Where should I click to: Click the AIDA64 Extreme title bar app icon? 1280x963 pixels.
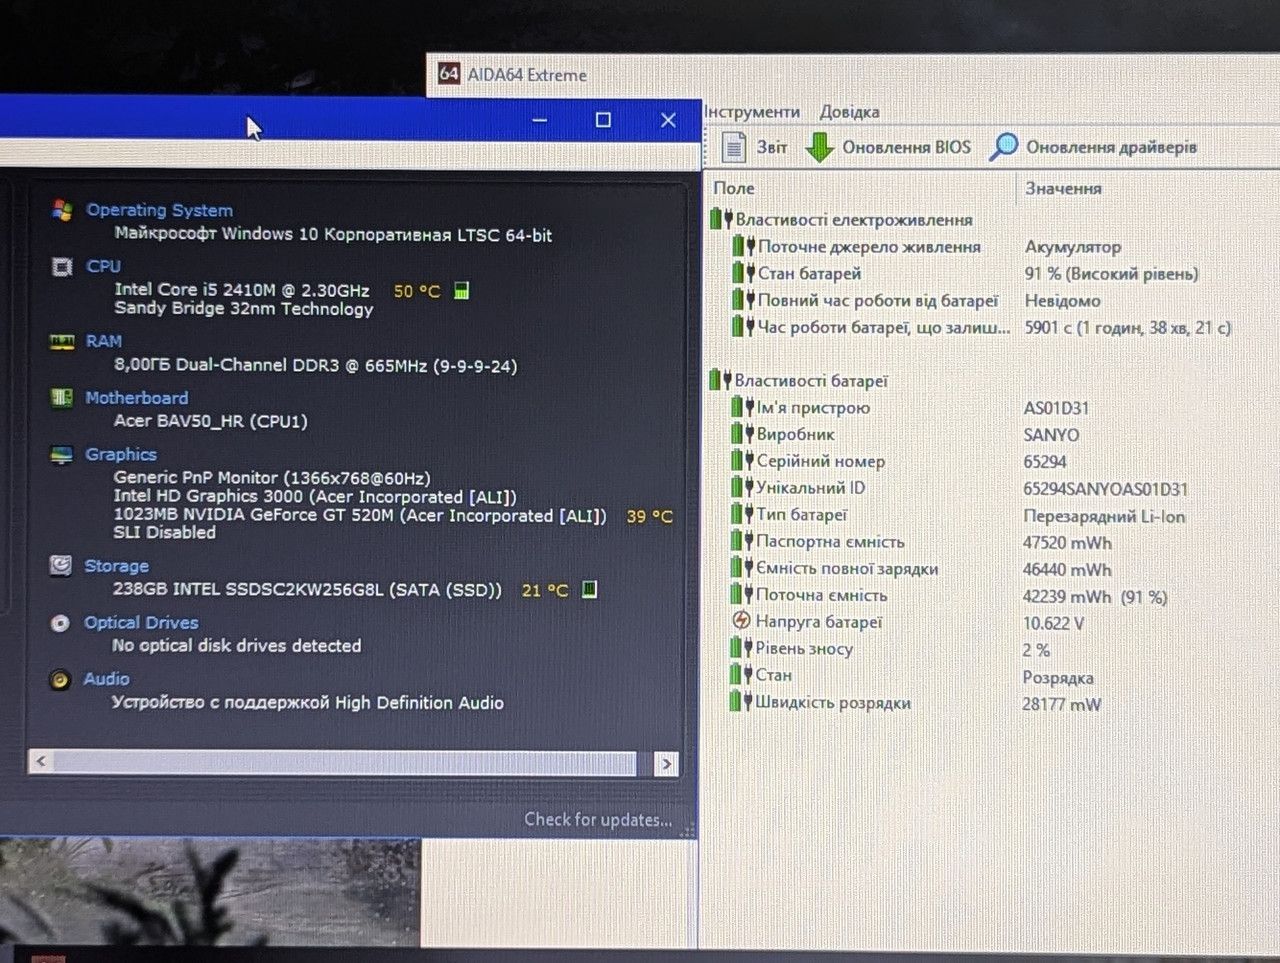(x=450, y=73)
